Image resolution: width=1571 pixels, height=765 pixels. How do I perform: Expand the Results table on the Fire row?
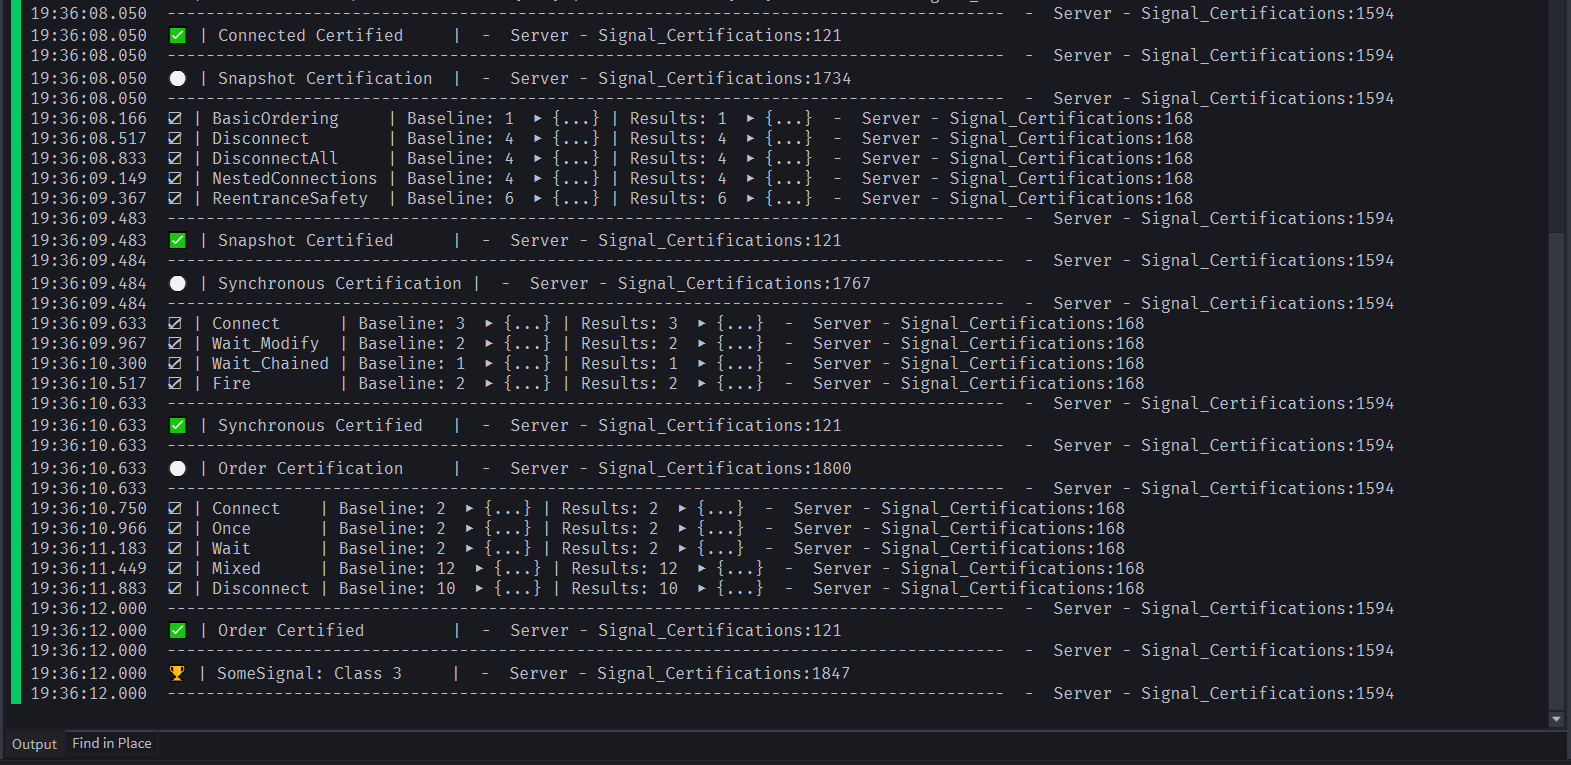point(702,383)
